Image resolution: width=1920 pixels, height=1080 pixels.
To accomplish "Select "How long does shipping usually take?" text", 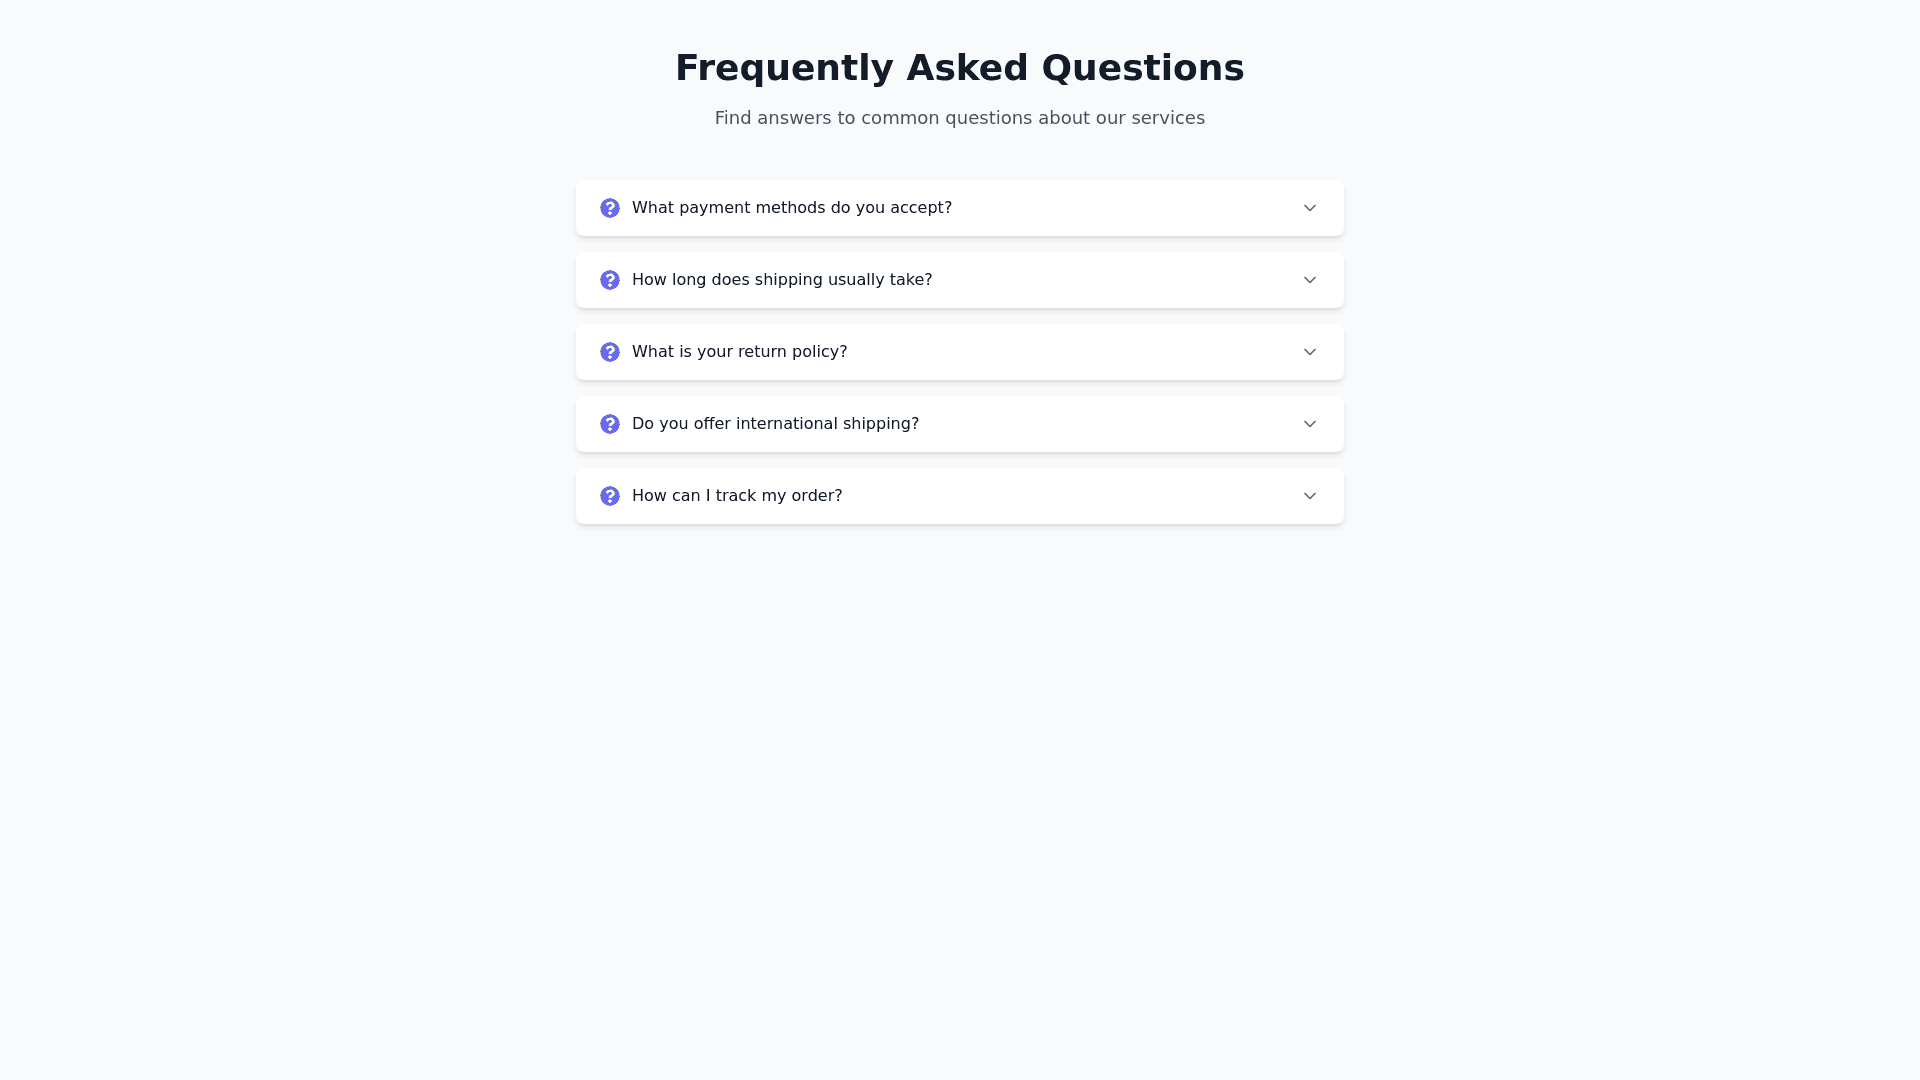I will [x=781, y=280].
